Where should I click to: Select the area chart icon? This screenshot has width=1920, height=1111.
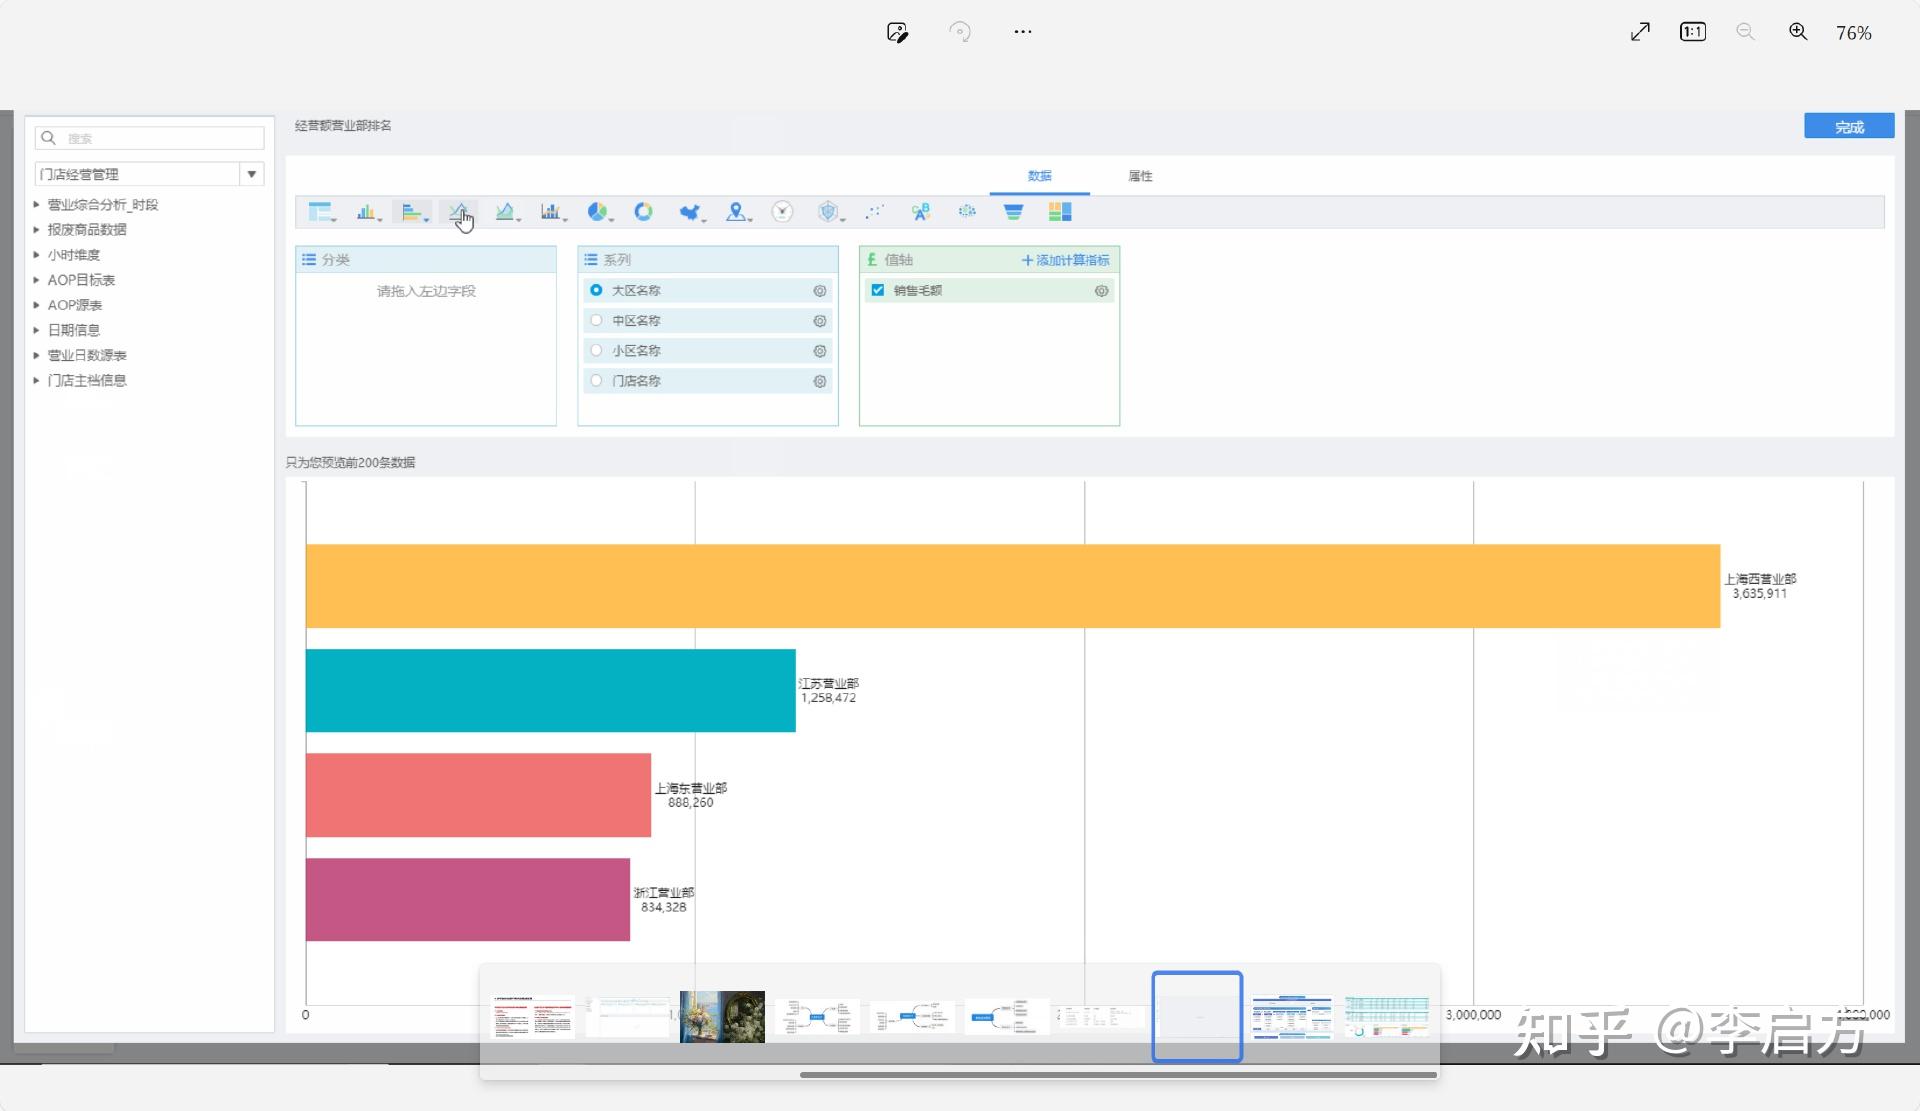506,212
